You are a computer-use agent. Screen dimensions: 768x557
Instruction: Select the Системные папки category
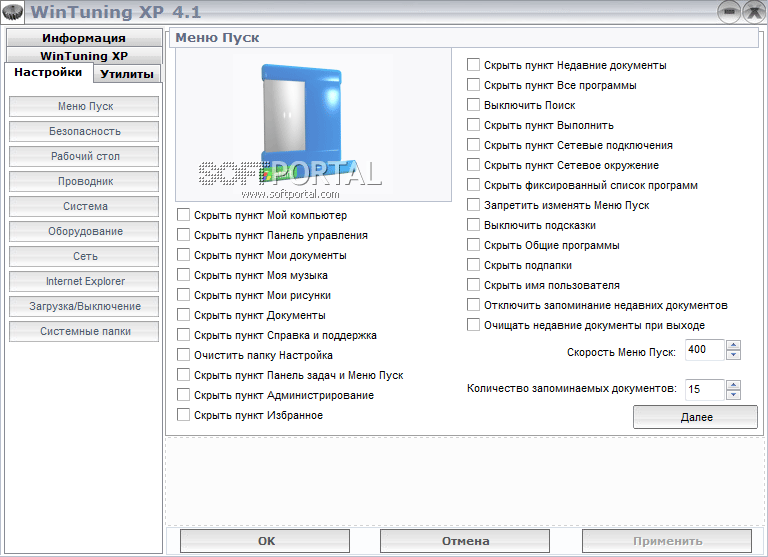coord(84,331)
